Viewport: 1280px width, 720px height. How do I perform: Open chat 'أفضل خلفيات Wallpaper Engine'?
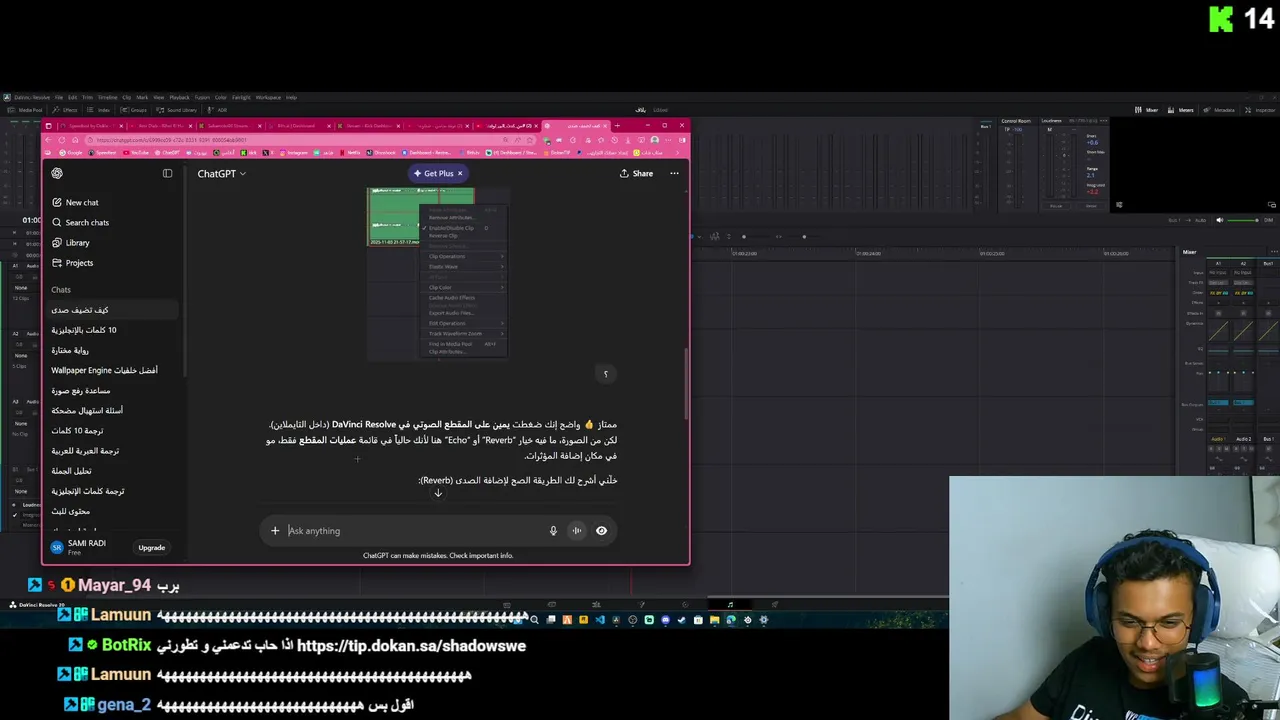tap(104, 370)
